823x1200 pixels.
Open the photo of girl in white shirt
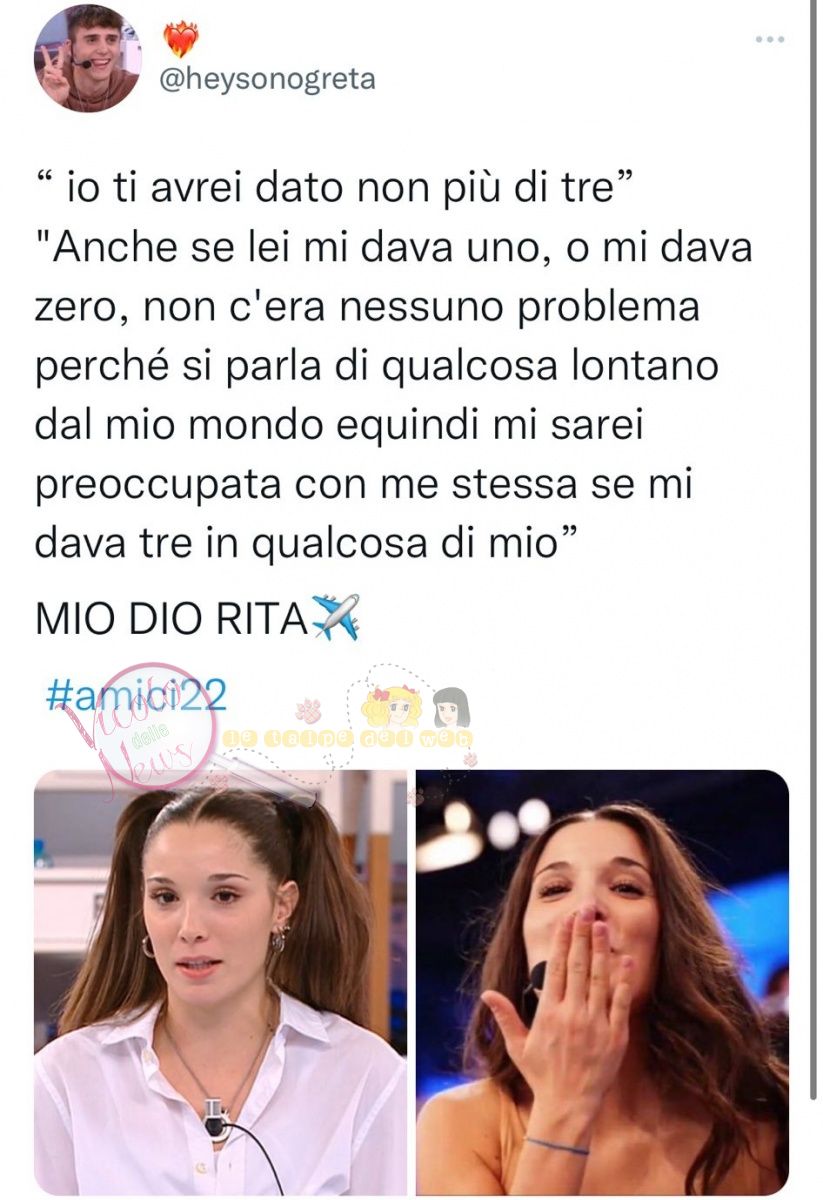pyautogui.click(x=220, y=982)
